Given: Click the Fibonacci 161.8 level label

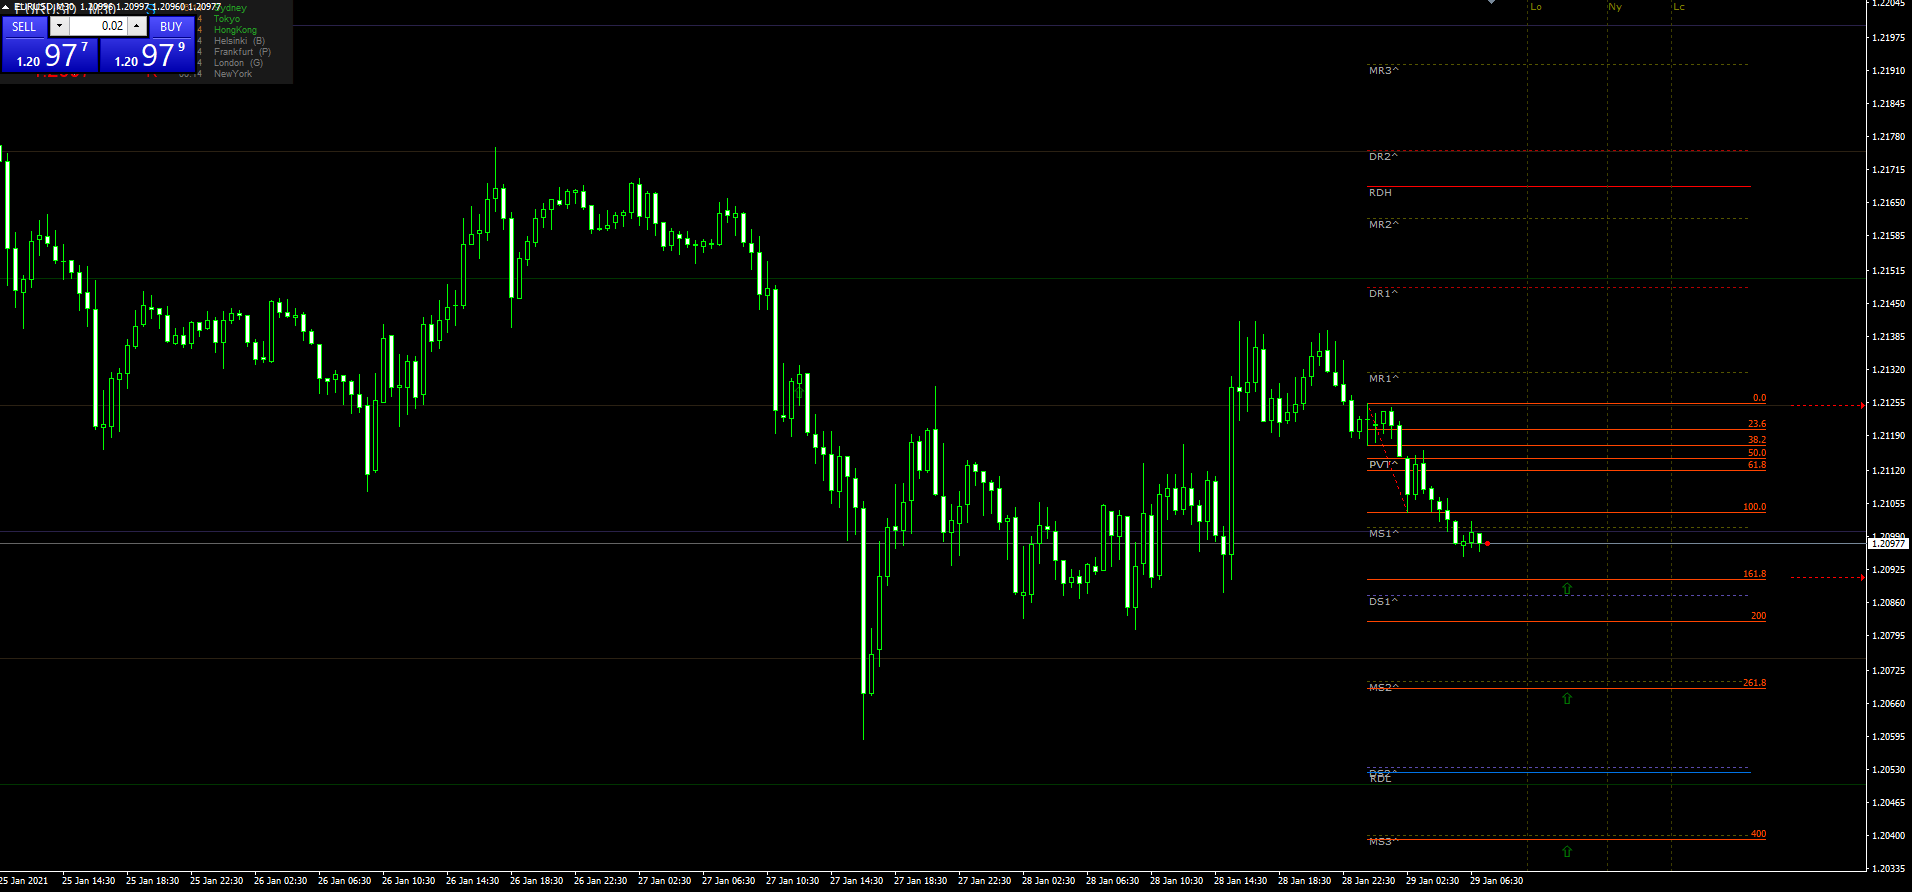Looking at the screenshot, I should click(x=1755, y=575).
